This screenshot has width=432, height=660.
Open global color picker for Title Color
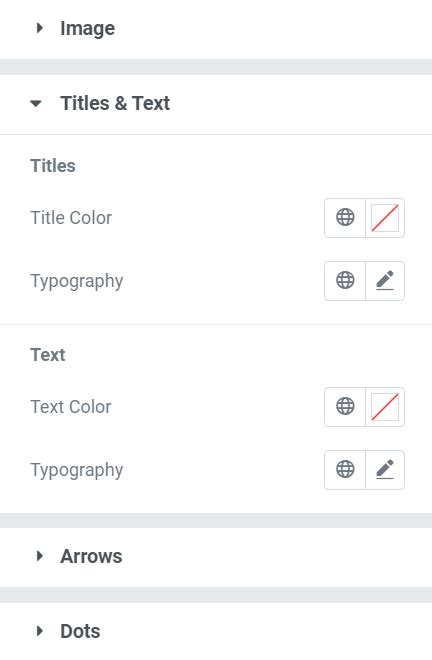[345, 218]
